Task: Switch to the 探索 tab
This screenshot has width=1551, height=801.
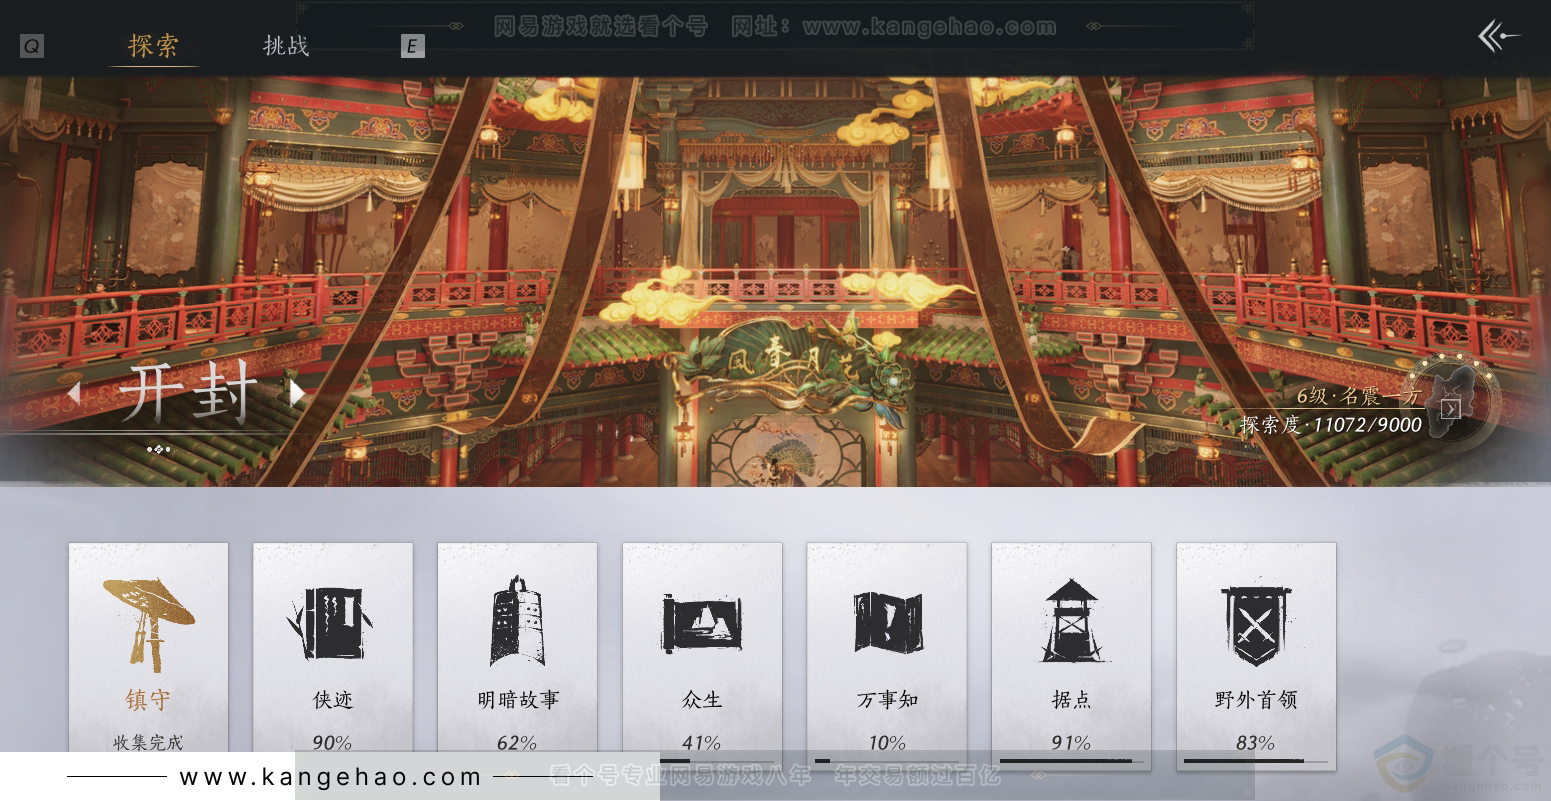Action: pos(153,46)
